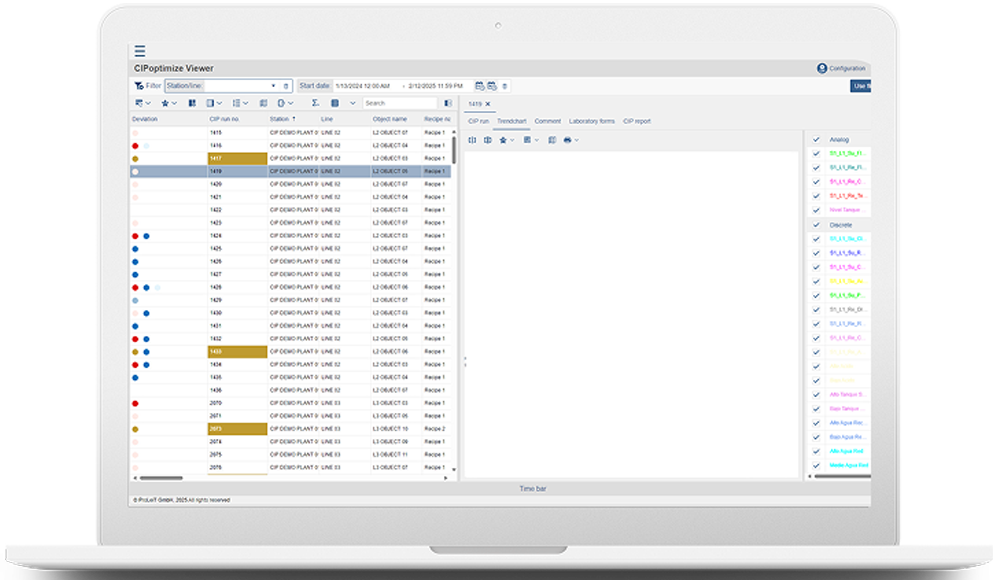Open the hamburger main menu

click(x=140, y=51)
